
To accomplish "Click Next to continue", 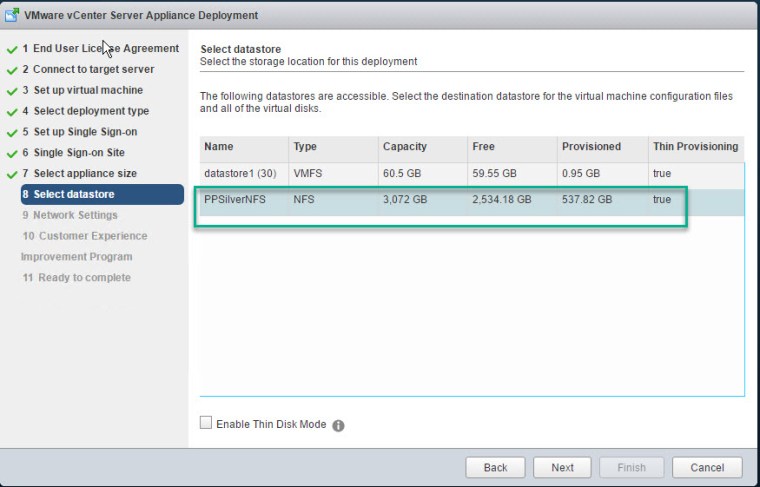I will (x=562, y=468).
